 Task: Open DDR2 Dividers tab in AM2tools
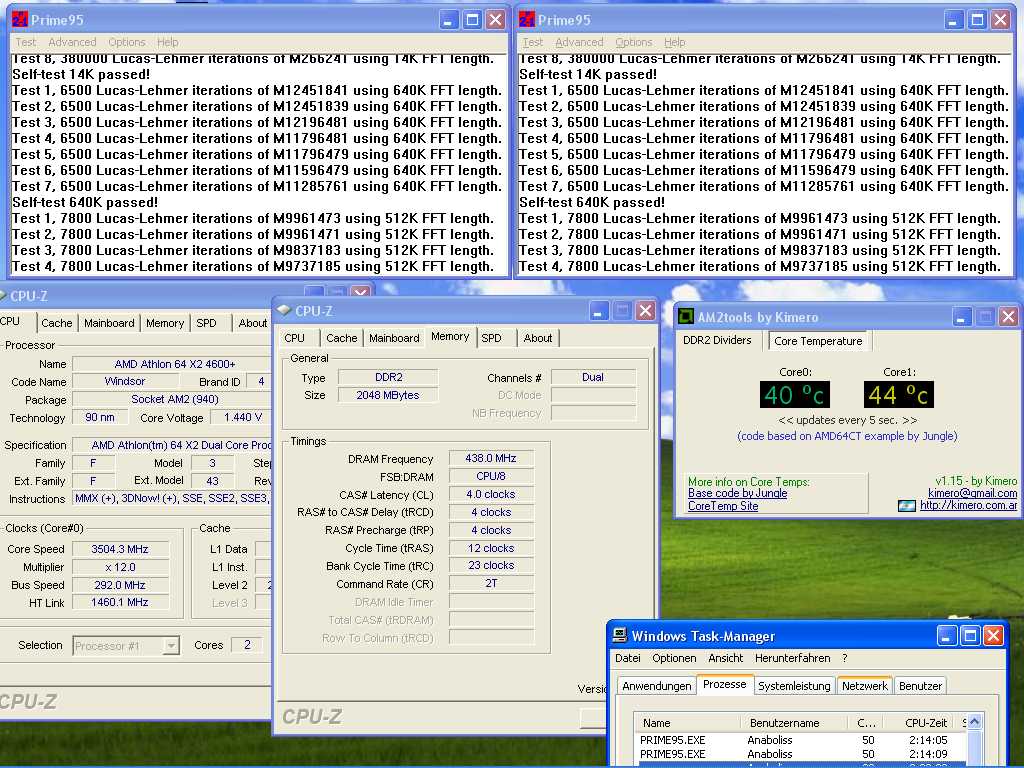(717, 340)
